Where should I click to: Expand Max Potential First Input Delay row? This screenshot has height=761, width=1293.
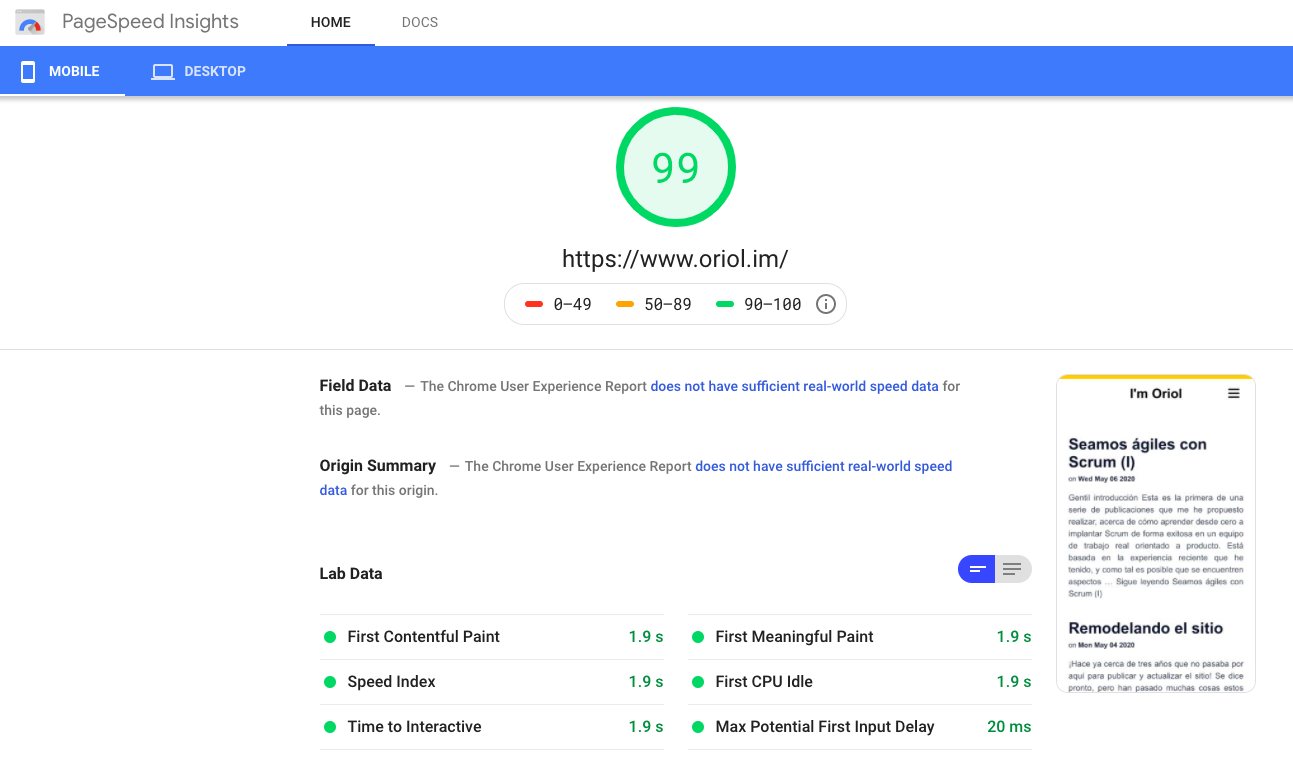tap(860, 727)
